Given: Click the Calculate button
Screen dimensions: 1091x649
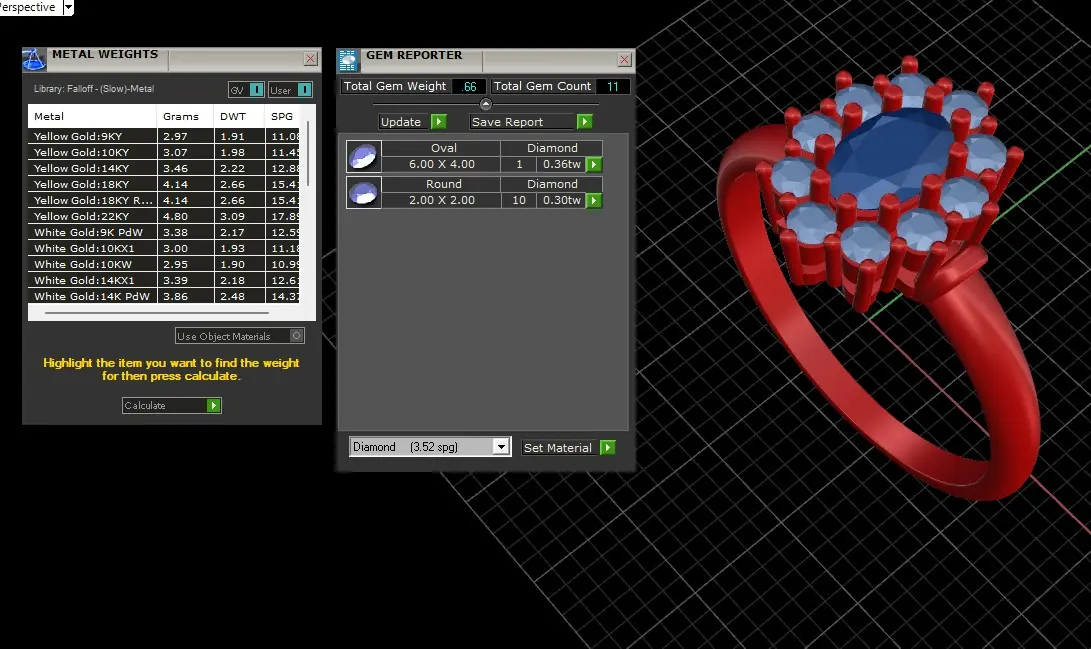Looking at the screenshot, I should (171, 406).
